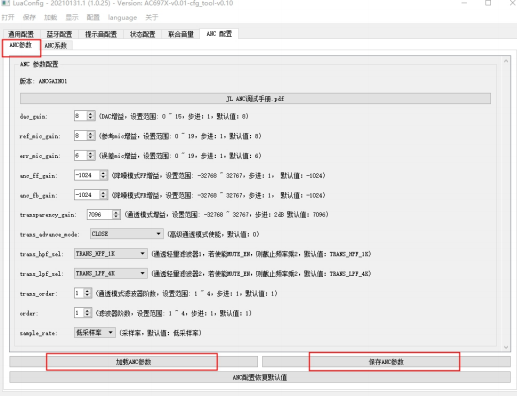Switch to the 蓝牙配置 tab
The width and height of the screenshot is (517, 396).
(59, 34)
